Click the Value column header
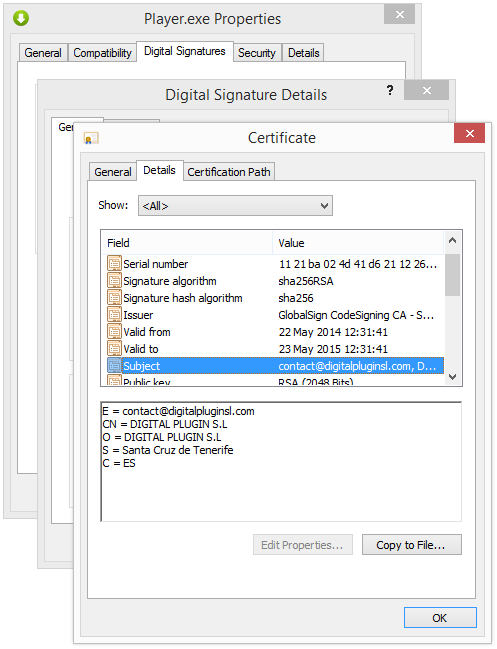Screen dimensions: 497x649 coord(358,243)
